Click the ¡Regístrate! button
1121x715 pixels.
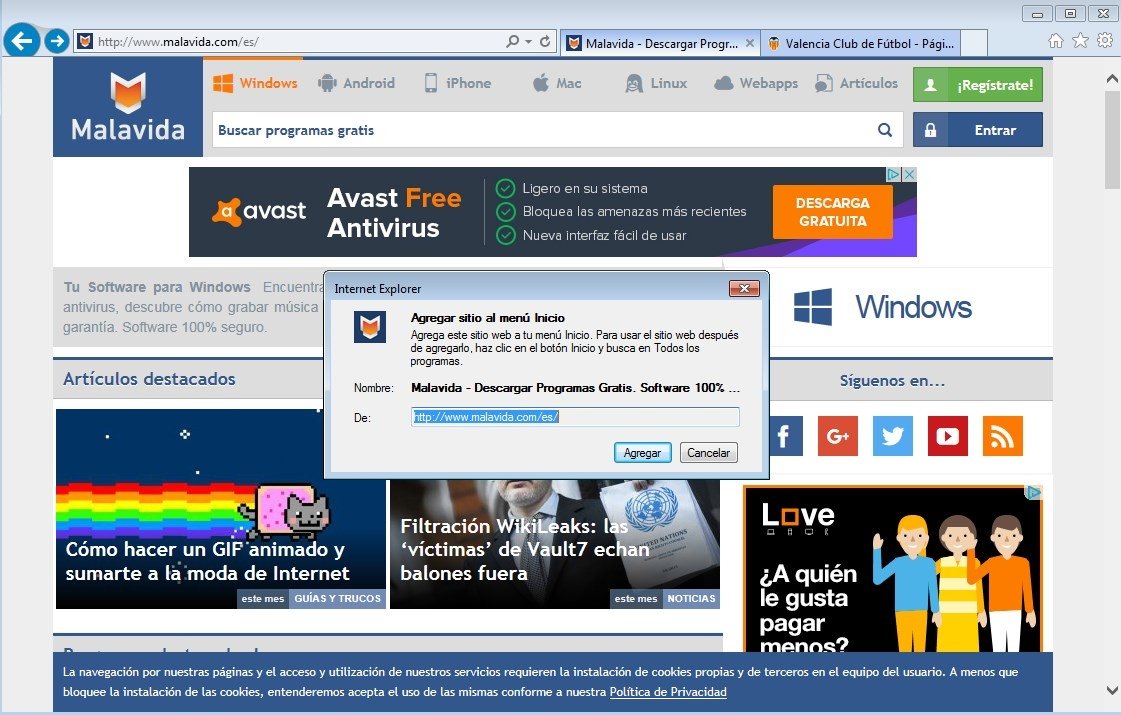(977, 84)
